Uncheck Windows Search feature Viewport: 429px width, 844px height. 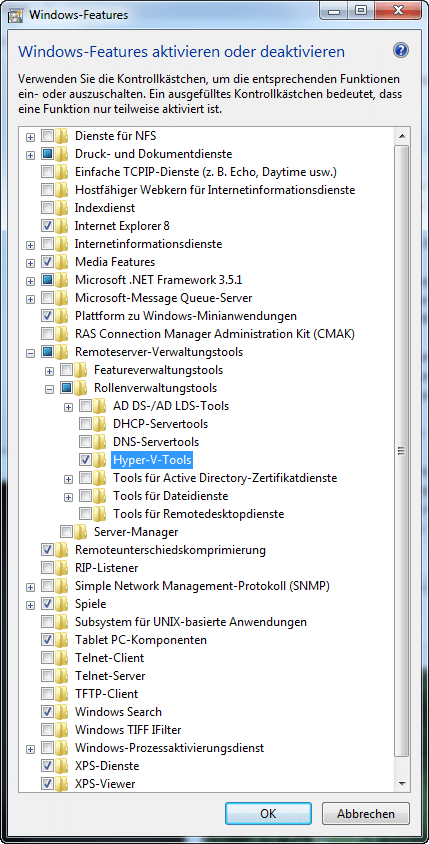click(47, 712)
